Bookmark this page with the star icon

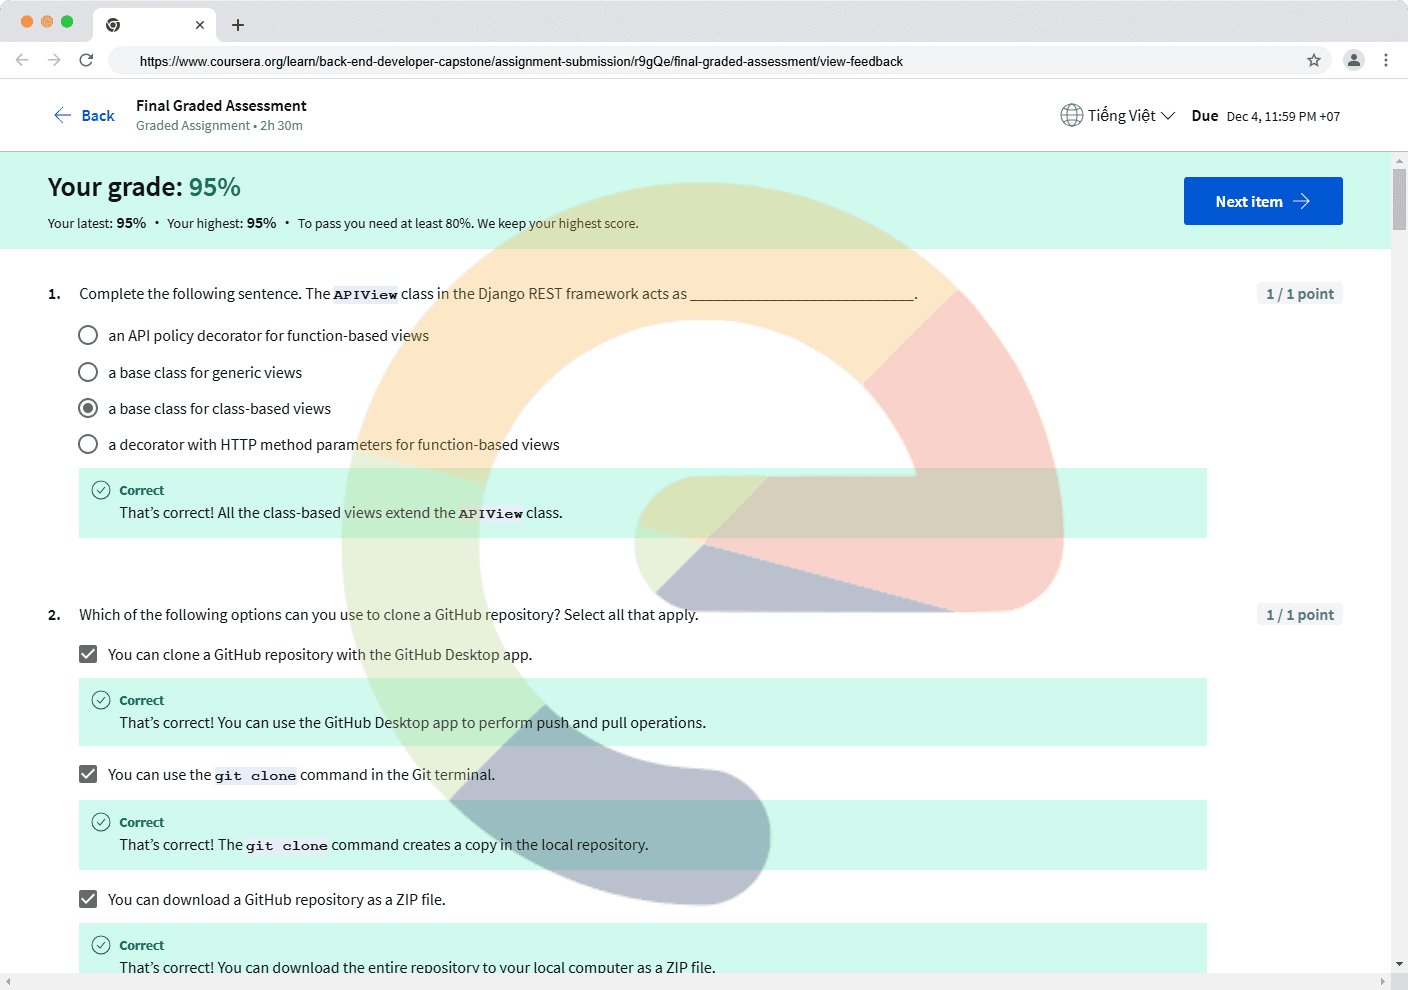pyautogui.click(x=1314, y=60)
